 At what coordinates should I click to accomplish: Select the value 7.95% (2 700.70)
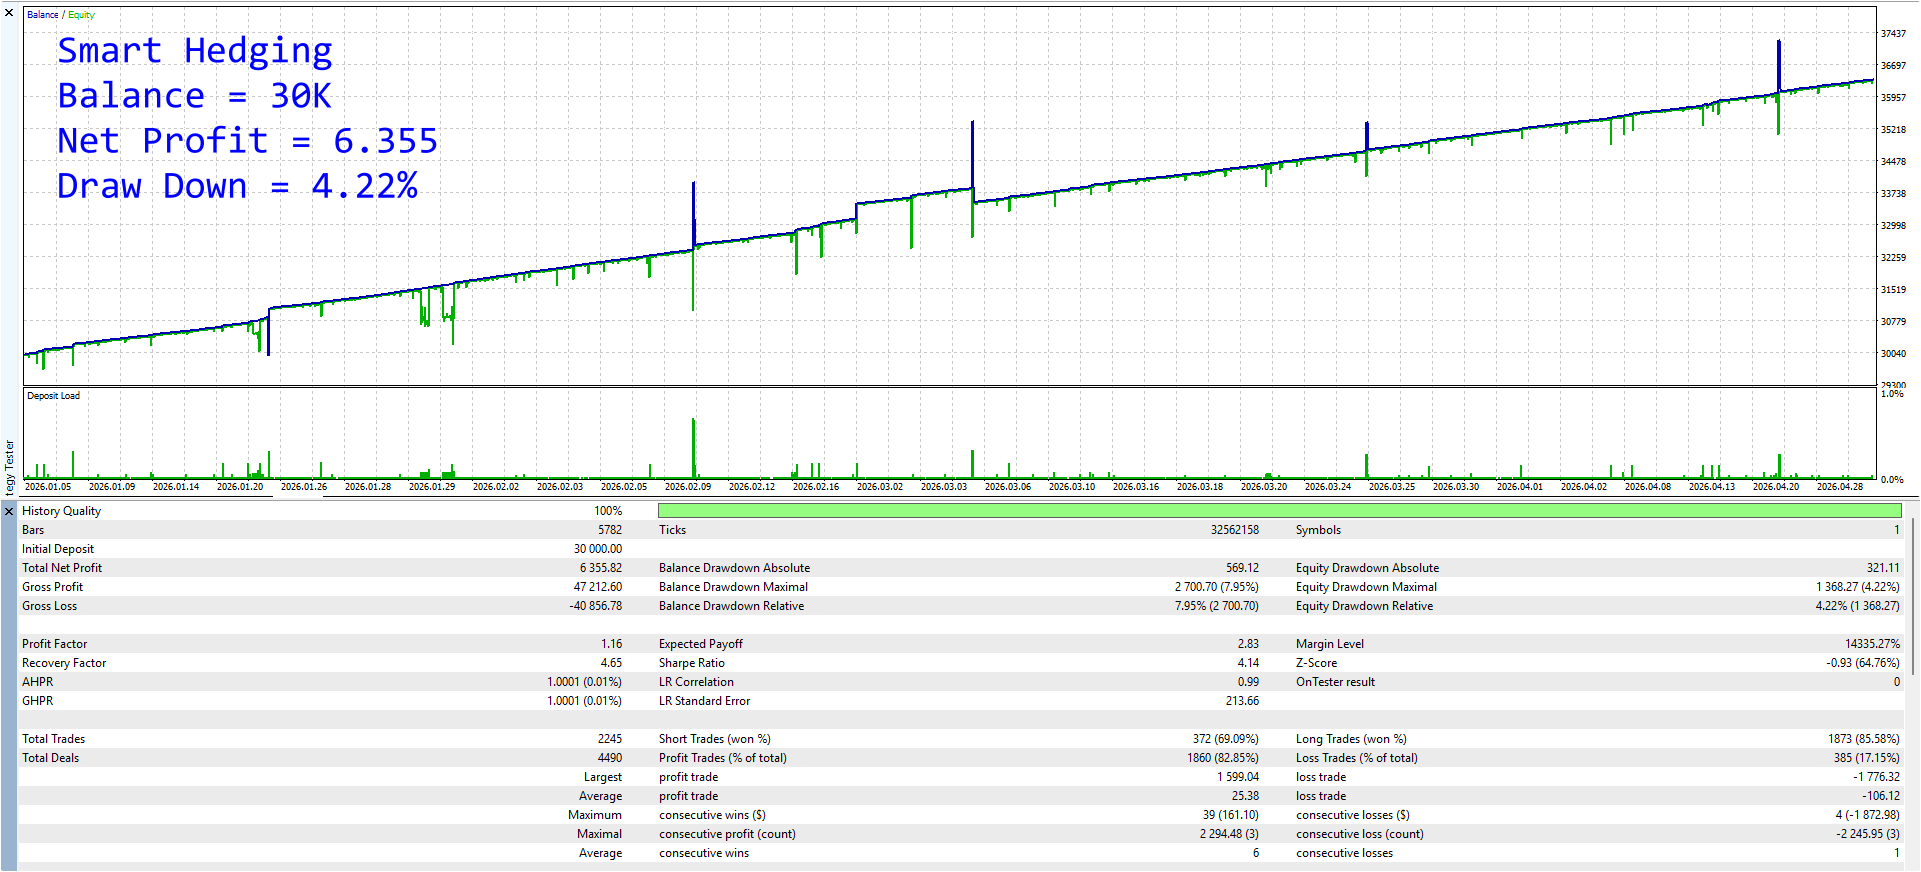point(1217,606)
